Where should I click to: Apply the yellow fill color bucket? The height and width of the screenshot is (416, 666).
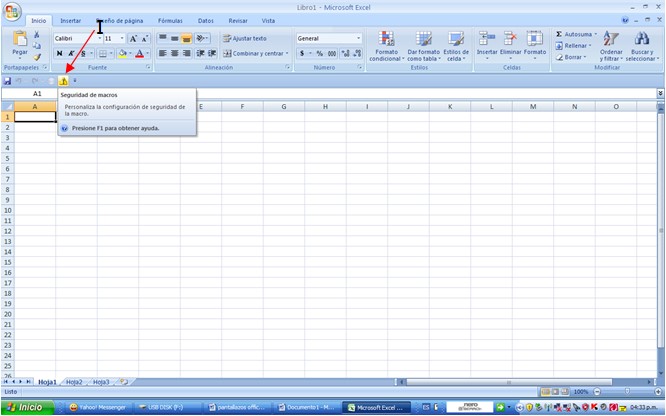pyautogui.click(x=122, y=54)
